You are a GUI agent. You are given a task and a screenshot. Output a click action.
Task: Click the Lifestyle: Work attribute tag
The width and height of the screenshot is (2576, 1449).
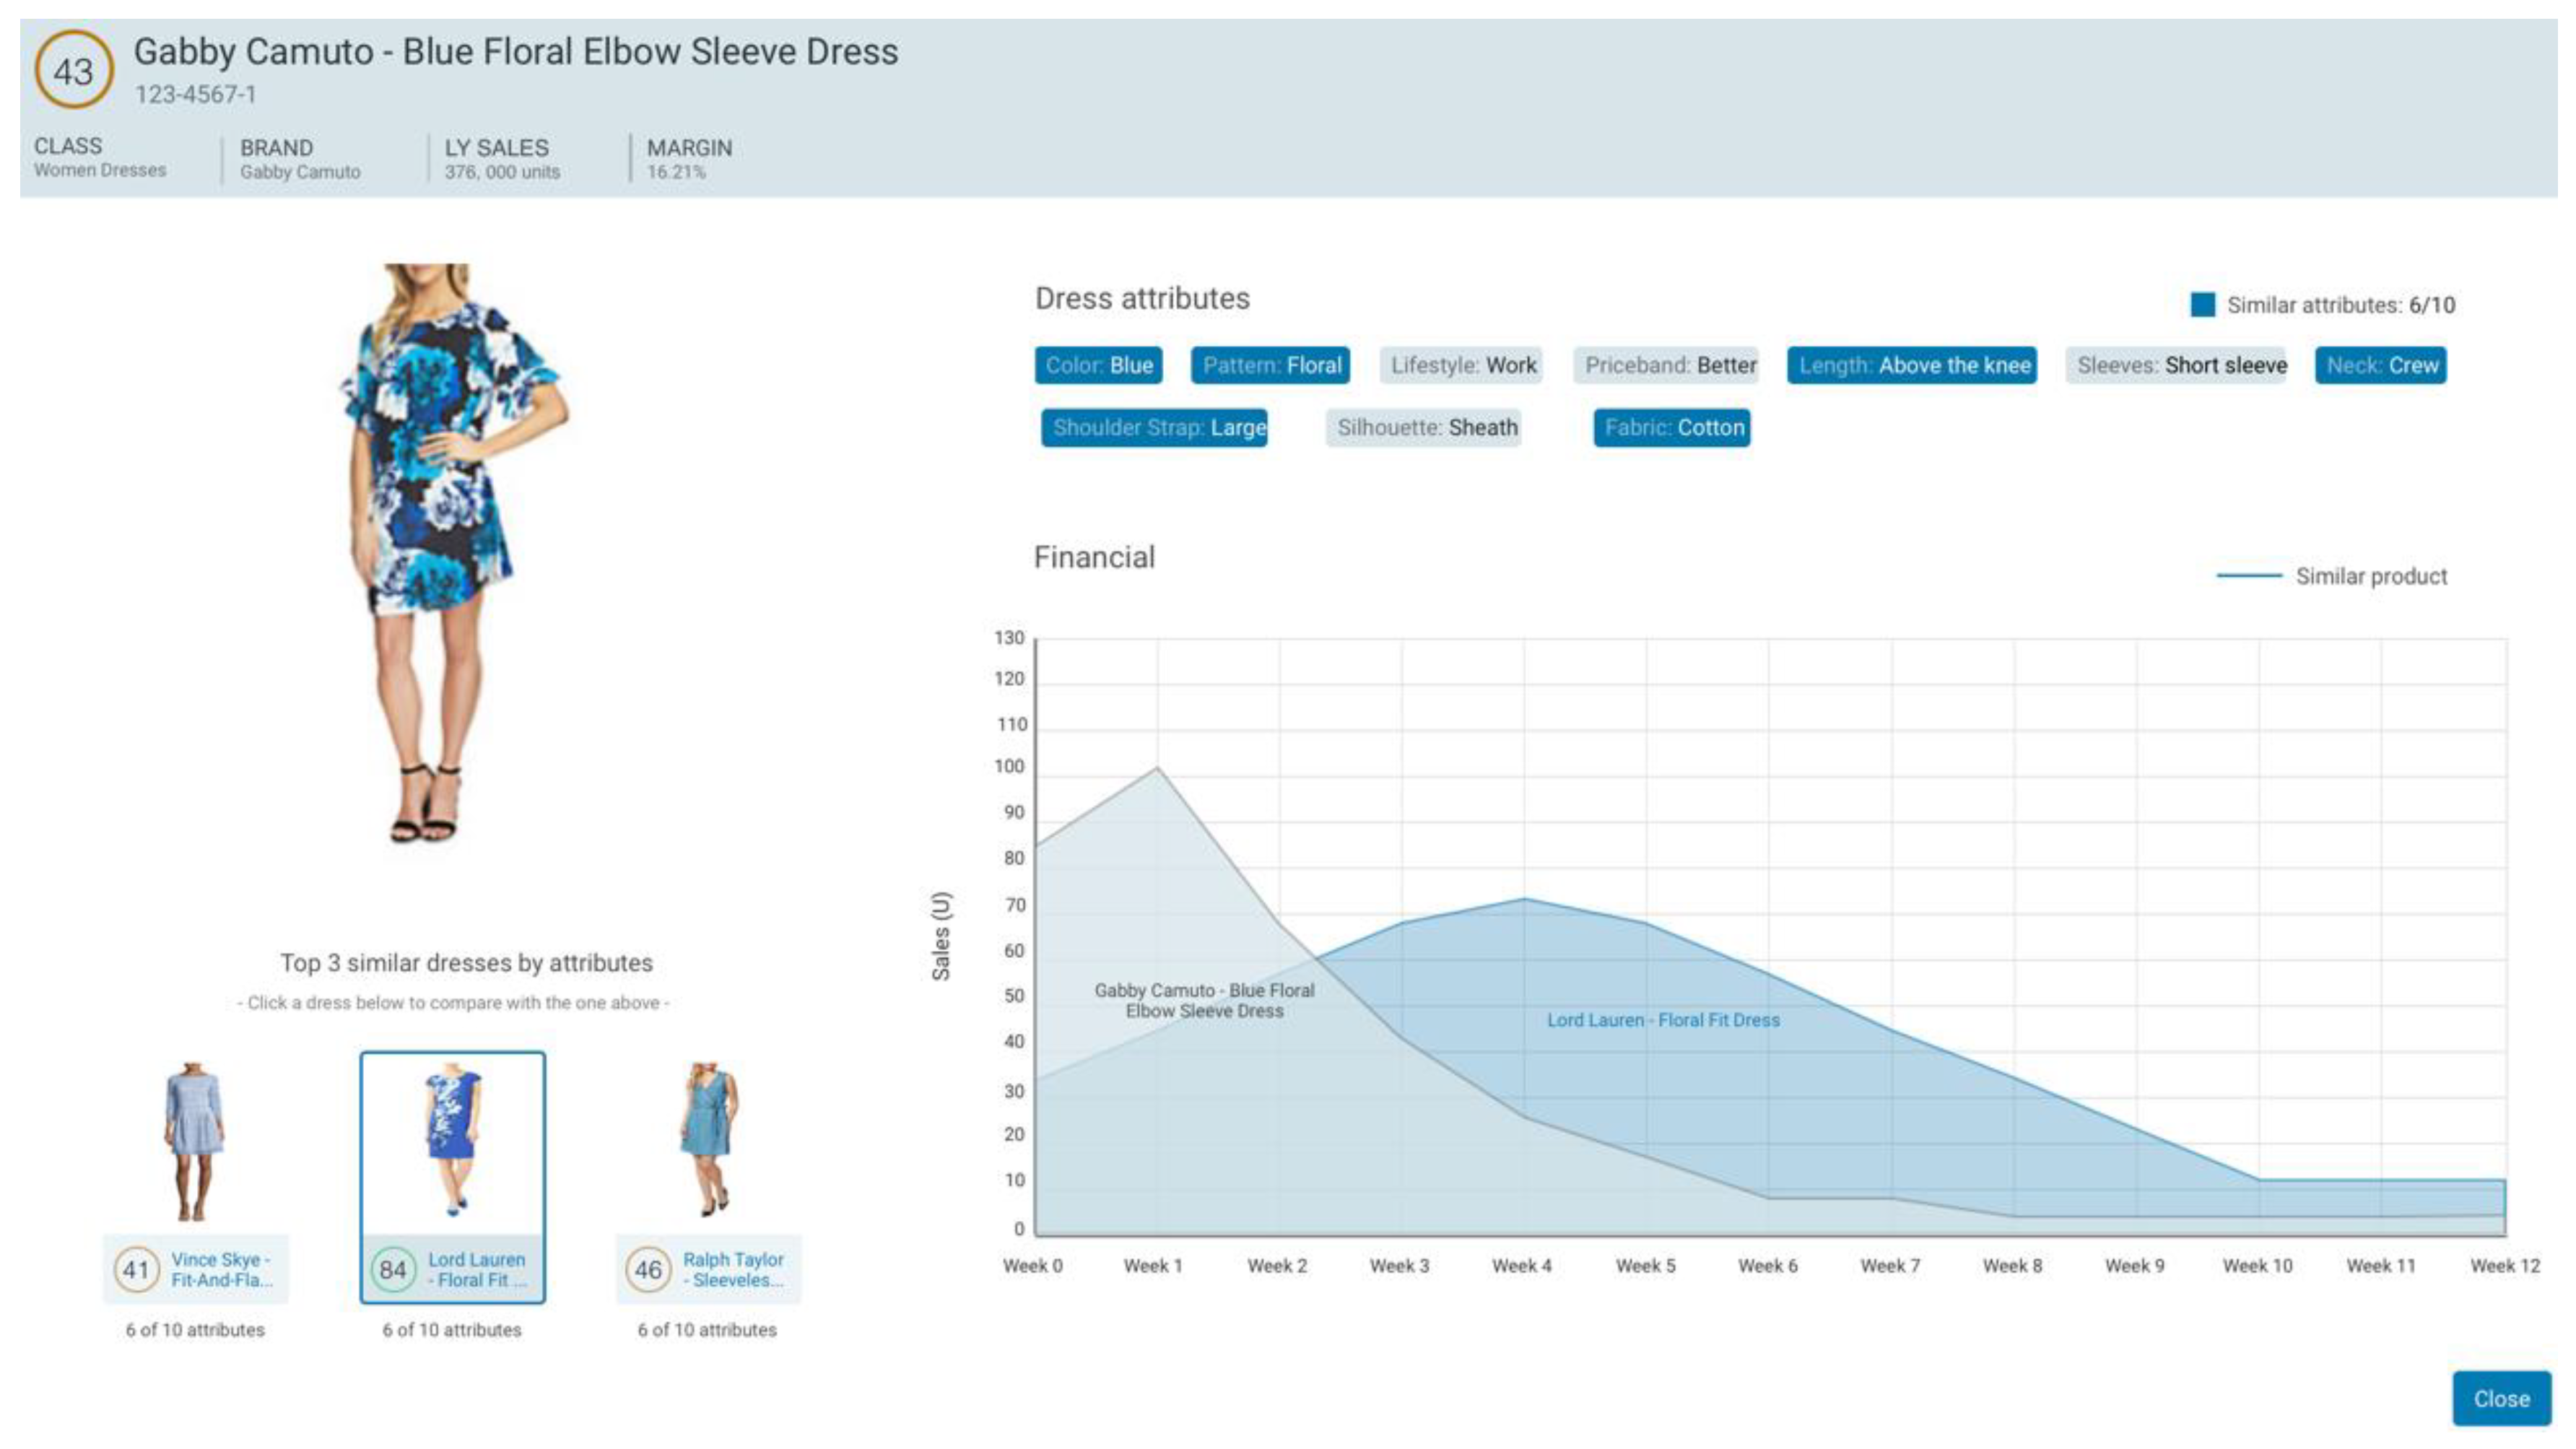1462,365
